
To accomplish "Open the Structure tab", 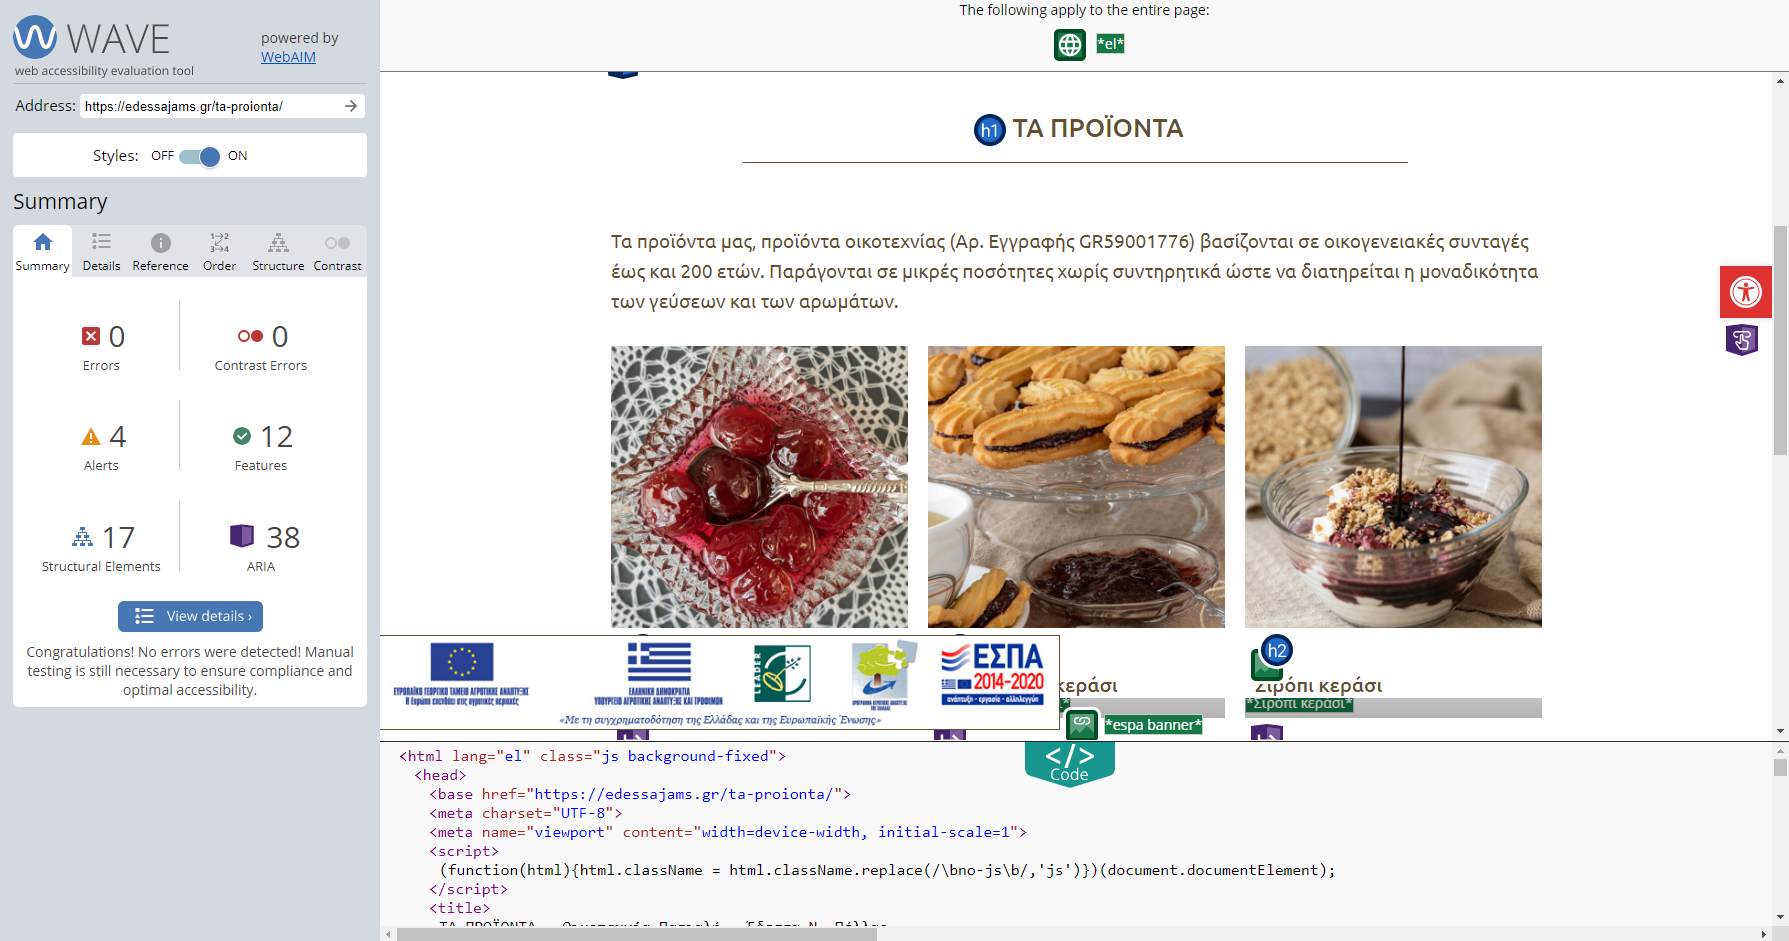I will (278, 252).
